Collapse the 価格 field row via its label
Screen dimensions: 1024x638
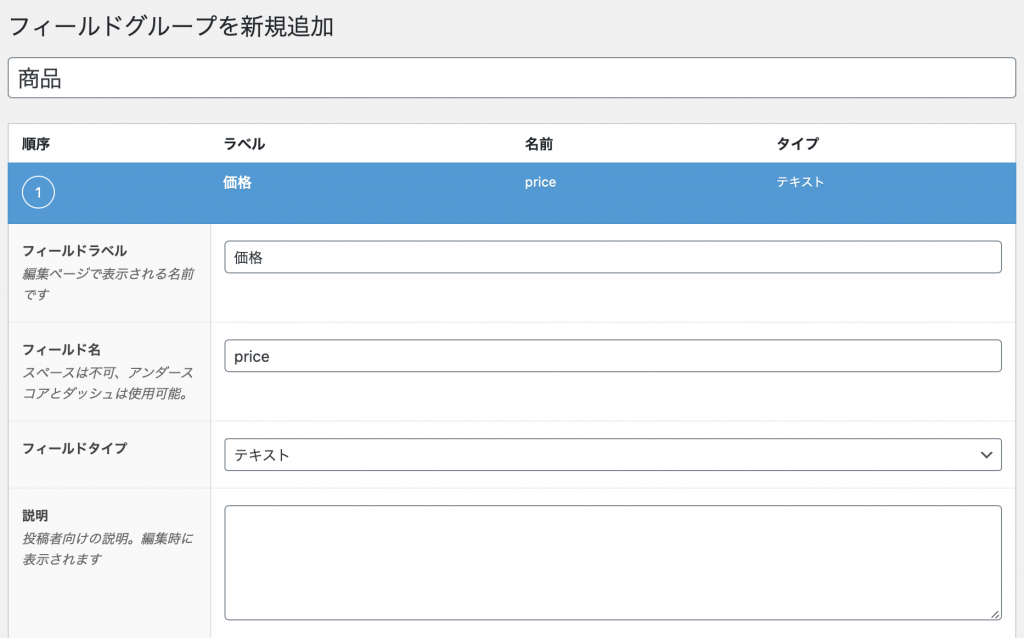point(237,182)
